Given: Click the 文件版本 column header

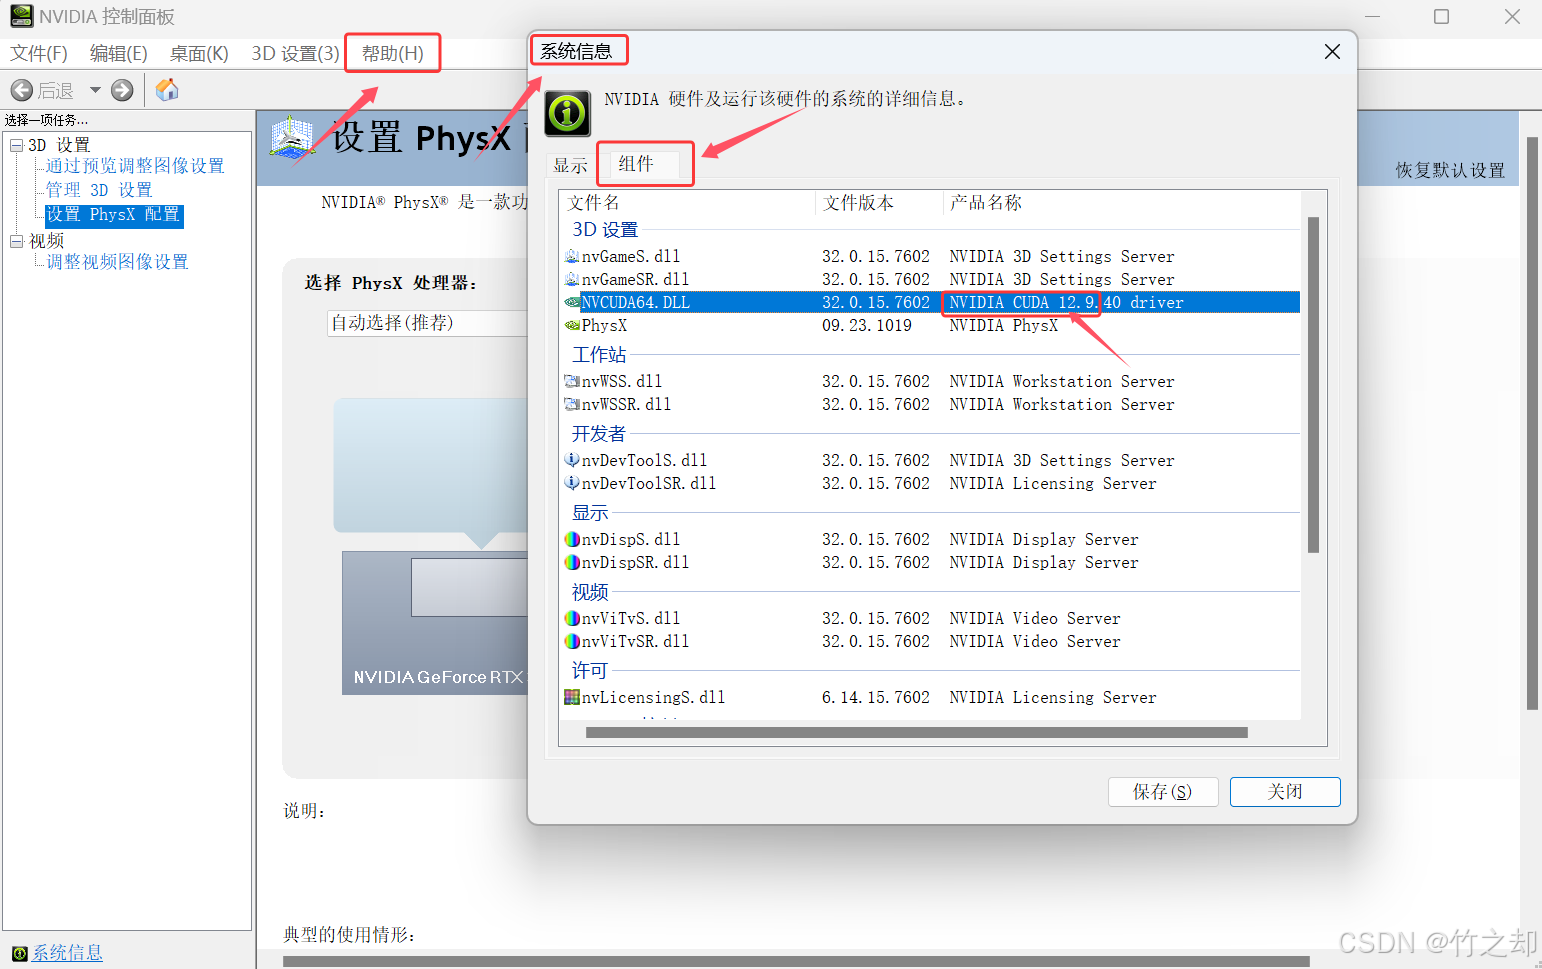Looking at the screenshot, I should tap(880, 203).
